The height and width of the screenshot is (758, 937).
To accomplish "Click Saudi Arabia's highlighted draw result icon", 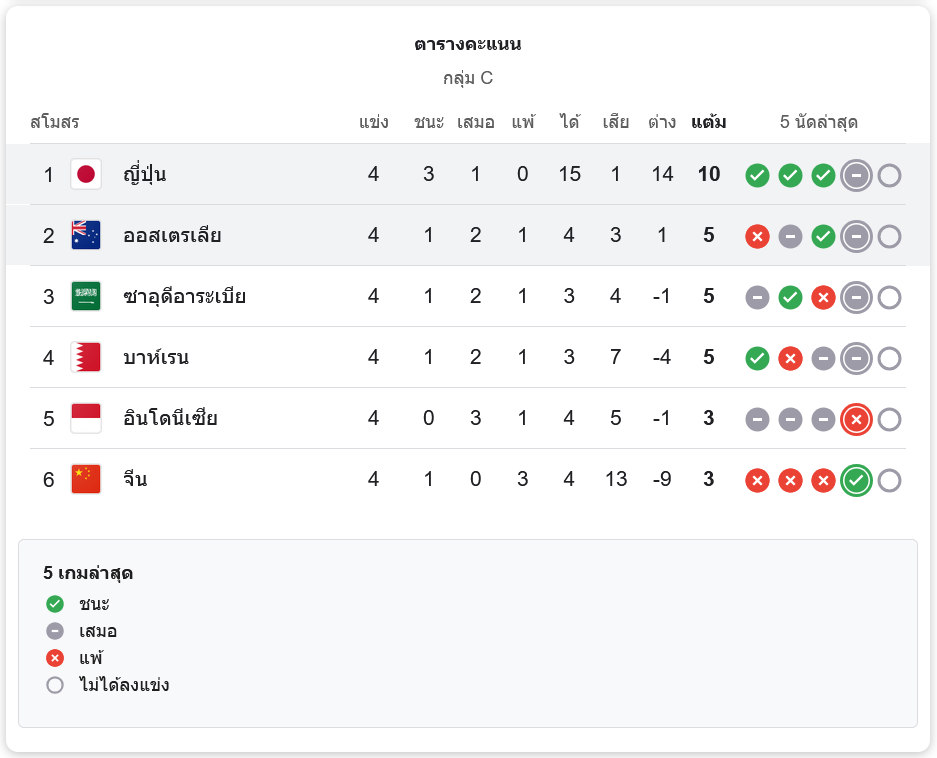I will click(x=856, y=298).
